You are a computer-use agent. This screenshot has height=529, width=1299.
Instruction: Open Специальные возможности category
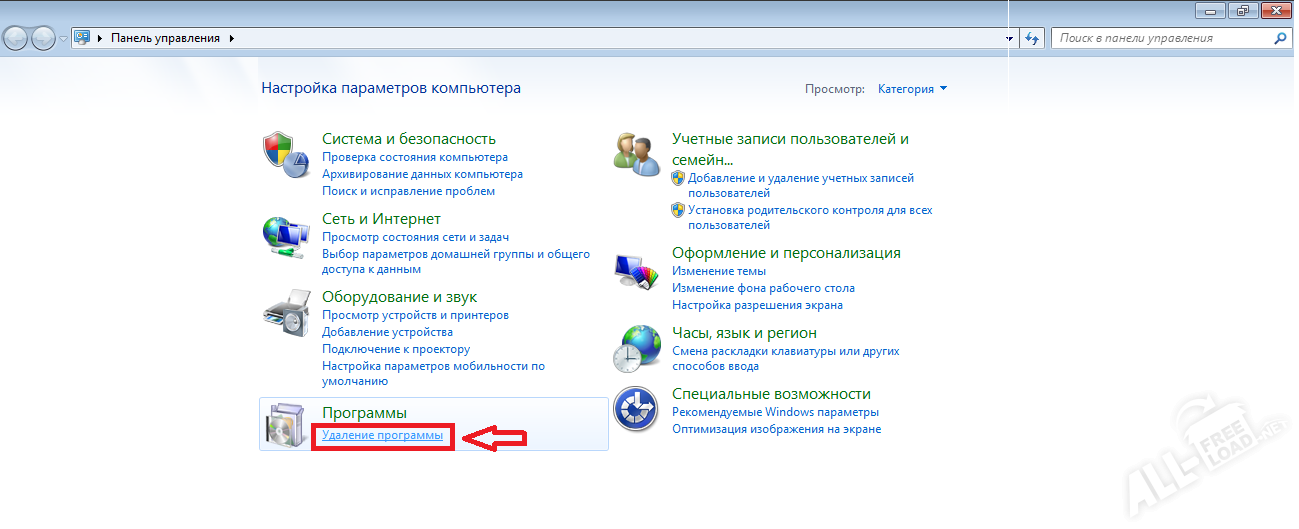coord(771,394)
